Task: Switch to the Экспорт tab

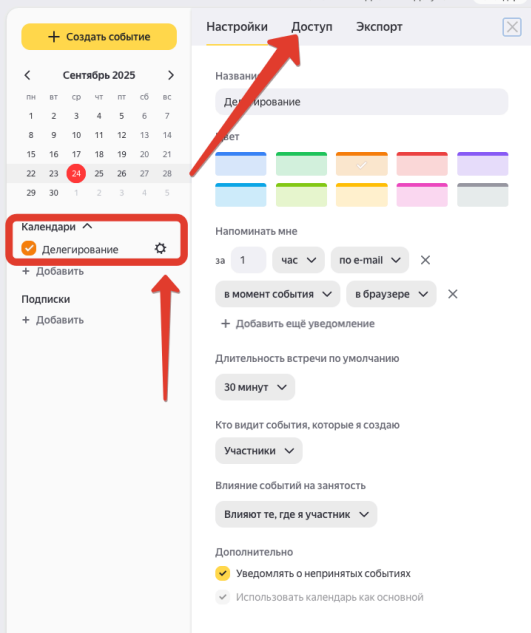Action: [379, 27]
